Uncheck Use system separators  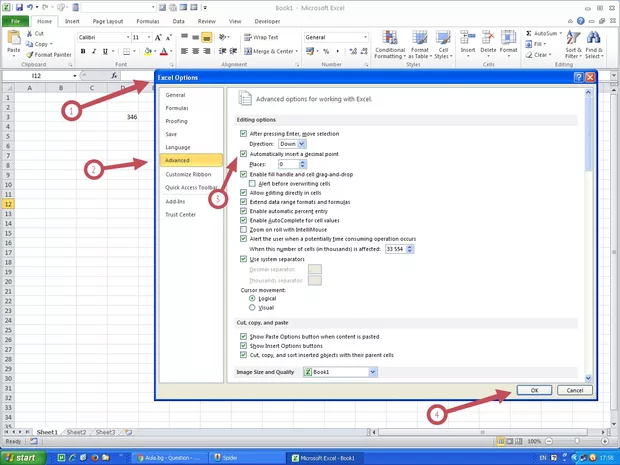click(244, 259)
